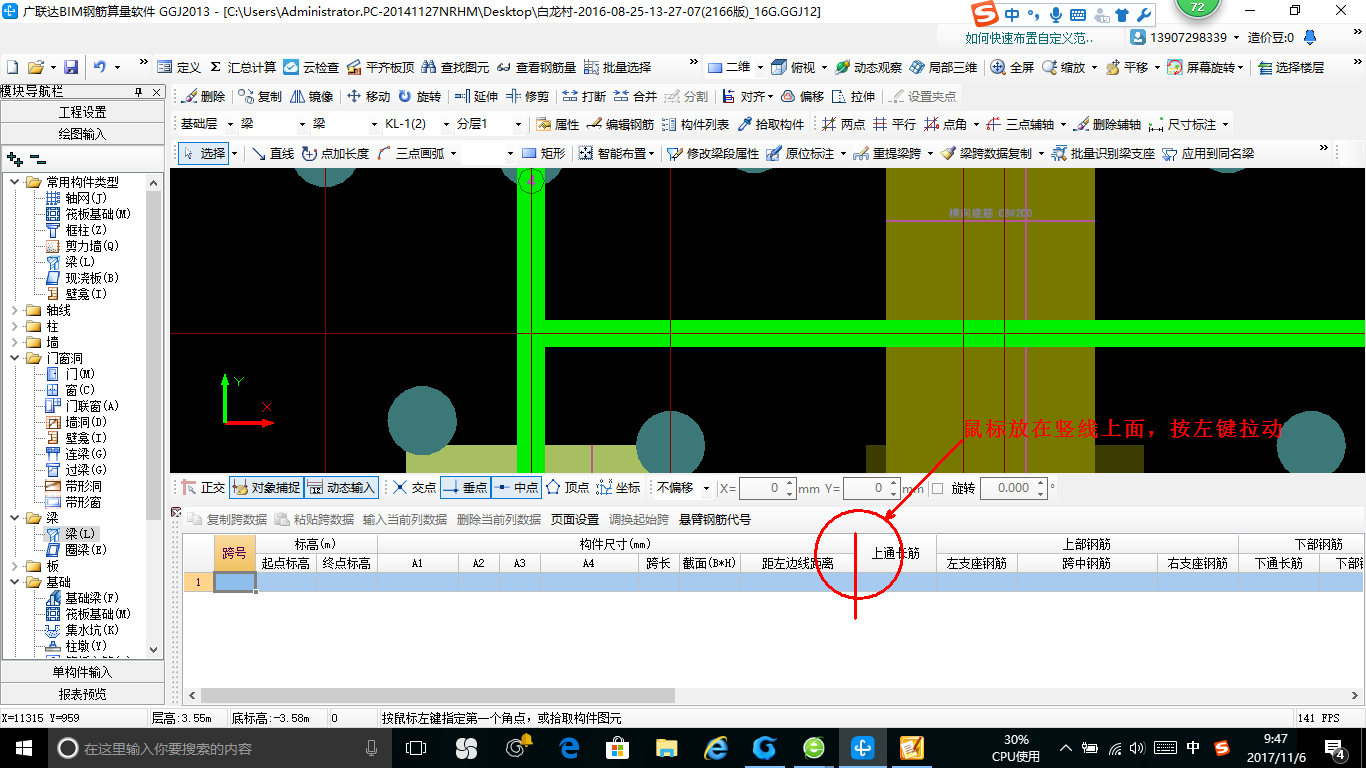The height and width of the screenshot is (768, 1366).
Task: Click 应用到同名梁 button
Action: coord(1207,154)
